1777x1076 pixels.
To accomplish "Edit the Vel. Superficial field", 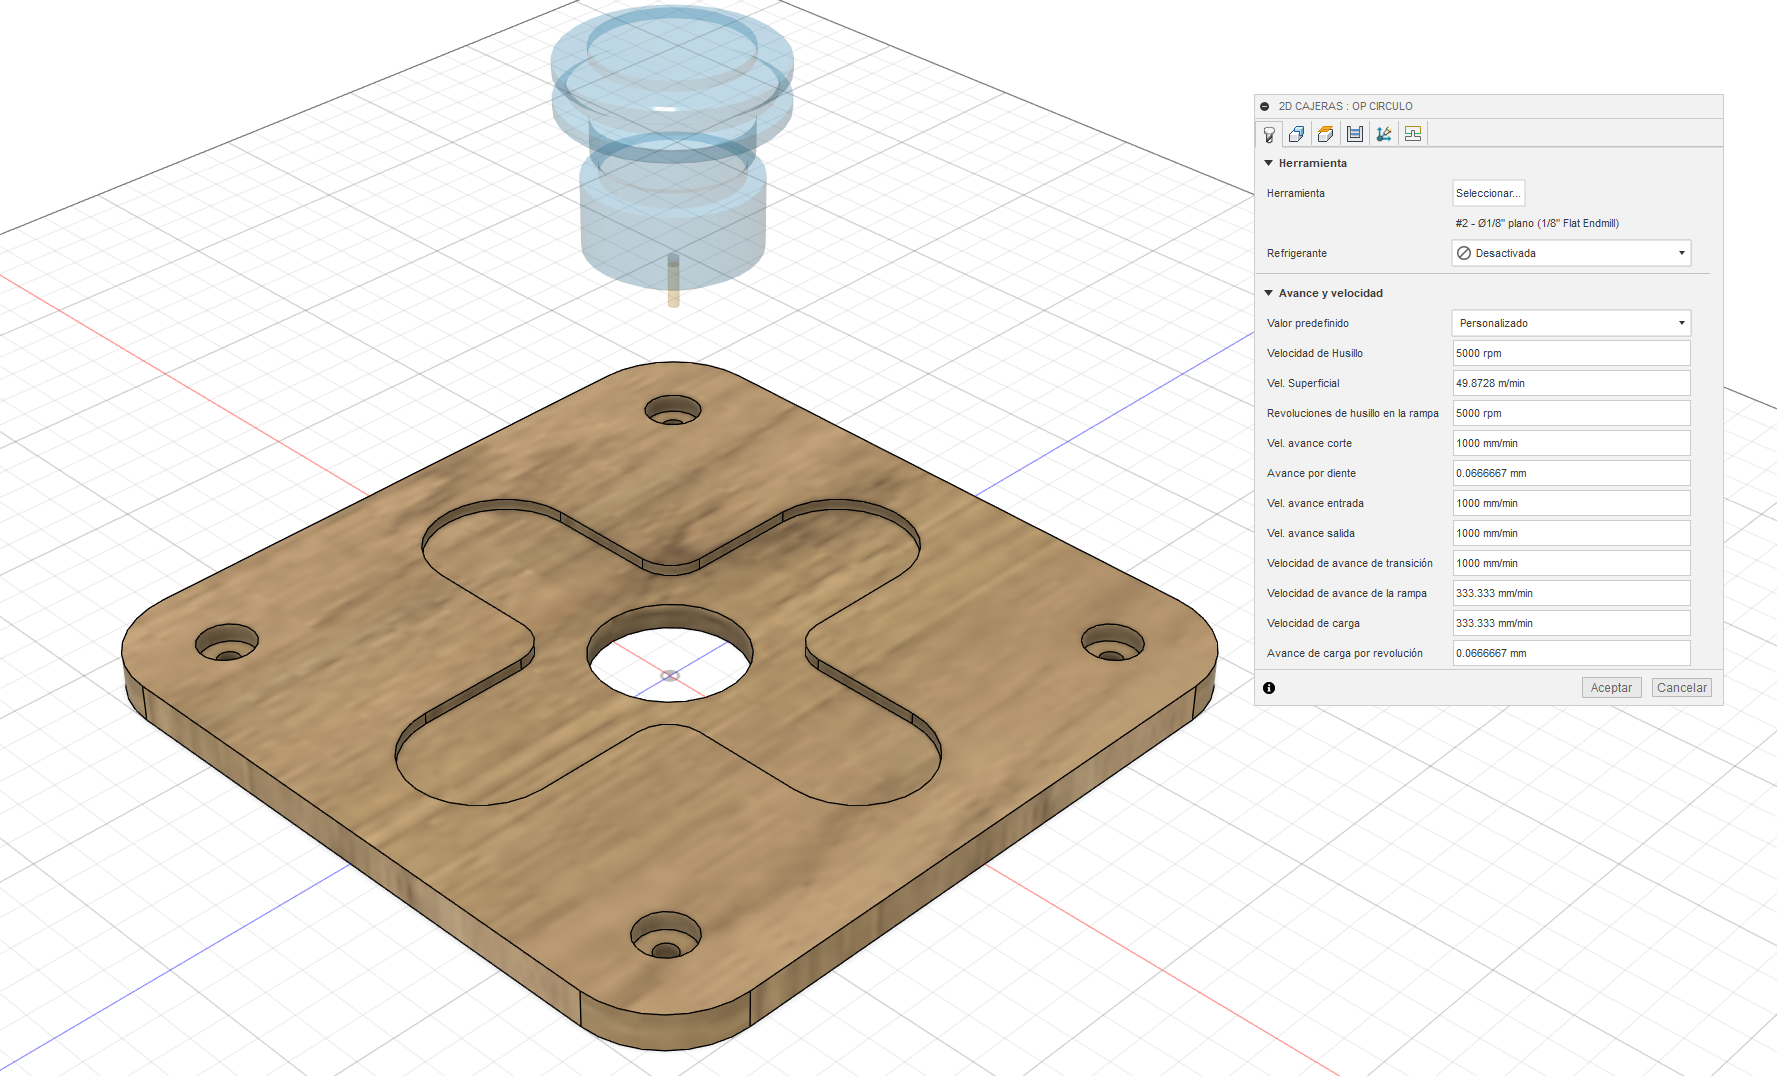I will [x=1571, y=383].
